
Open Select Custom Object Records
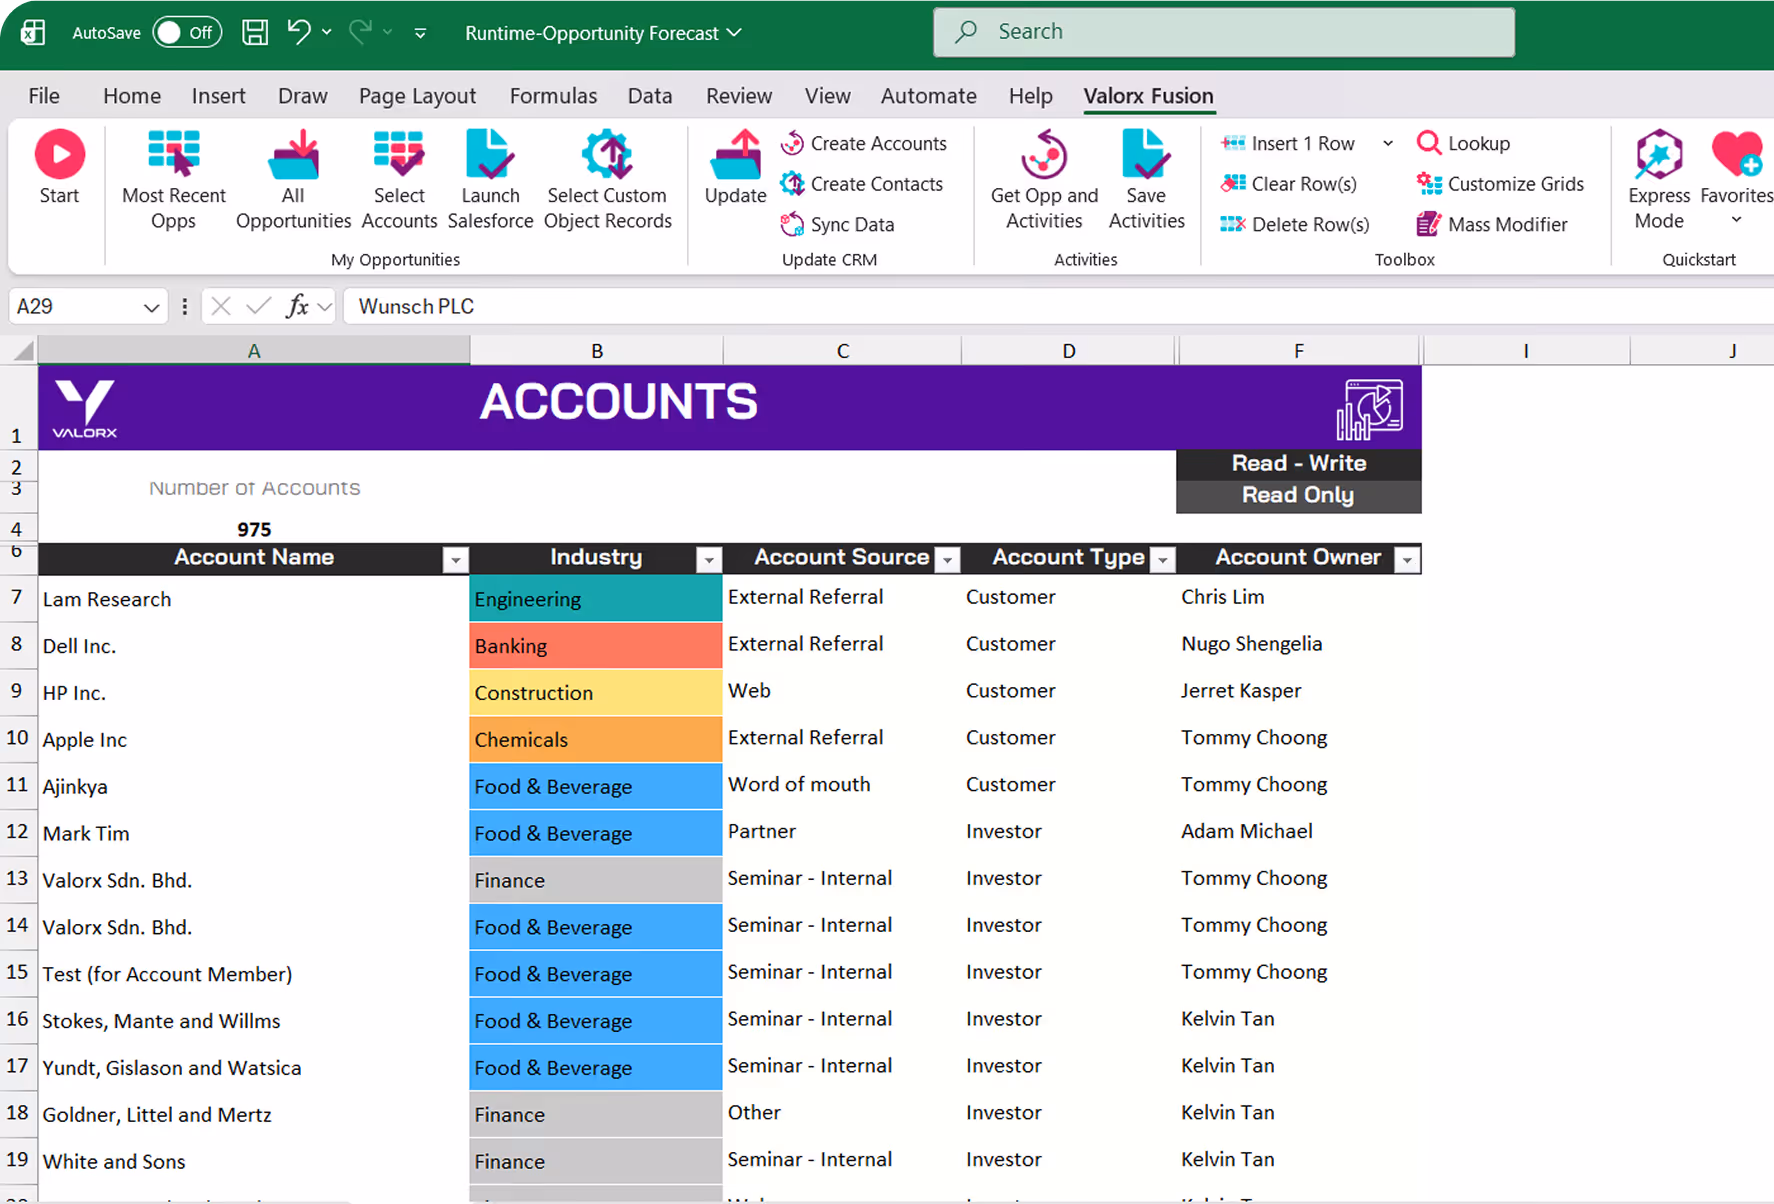[x=607, y=179]
